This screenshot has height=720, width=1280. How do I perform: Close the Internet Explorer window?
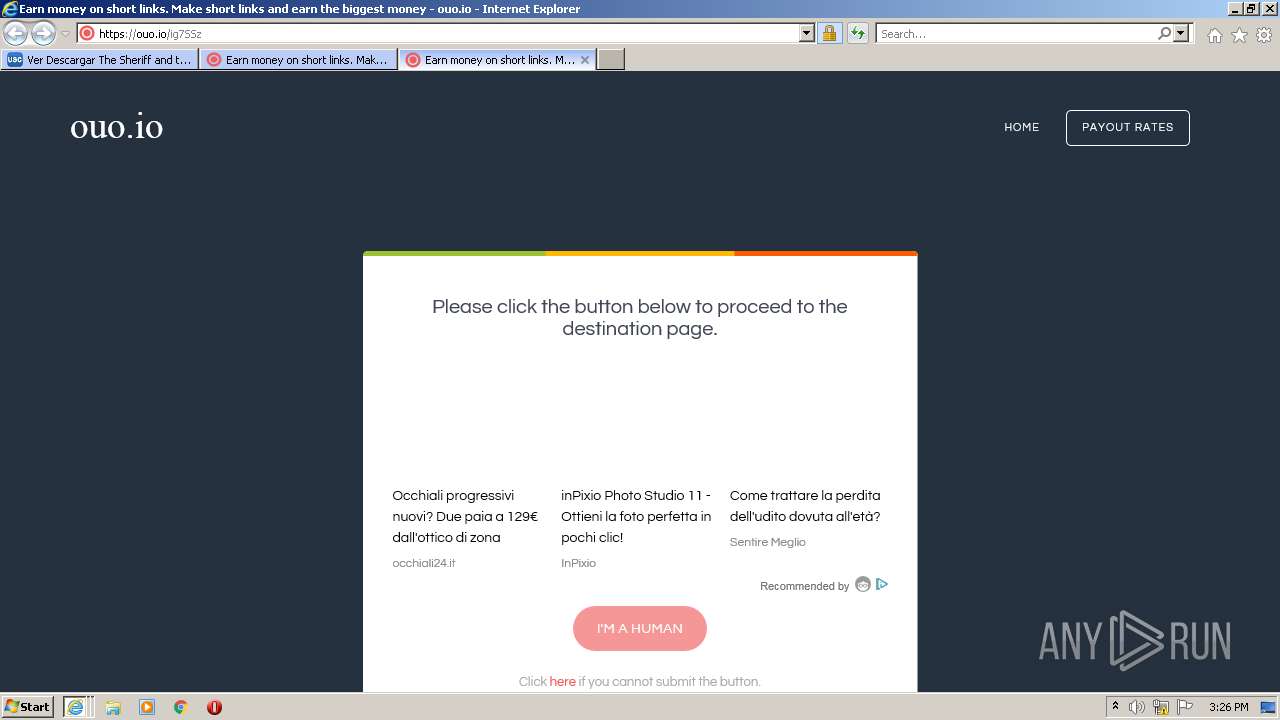(x=1268, y=8)
